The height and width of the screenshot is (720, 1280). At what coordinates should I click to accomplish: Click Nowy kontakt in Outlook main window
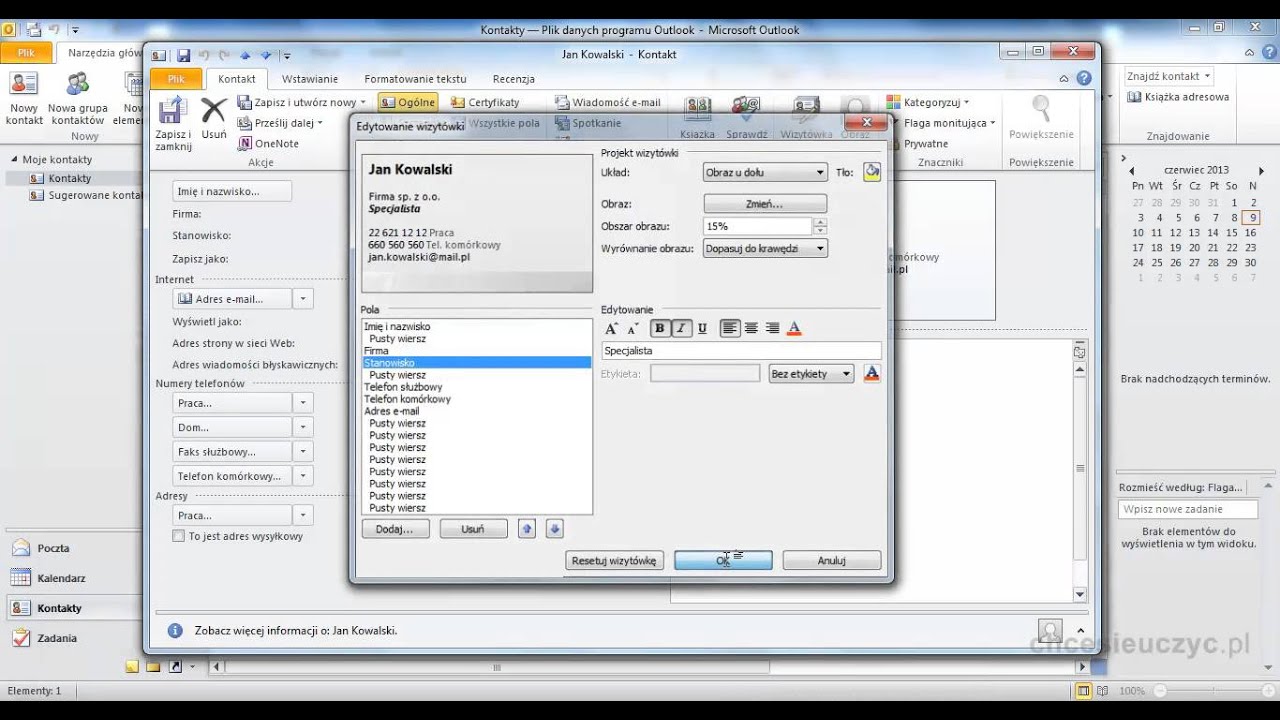(24, 99)
